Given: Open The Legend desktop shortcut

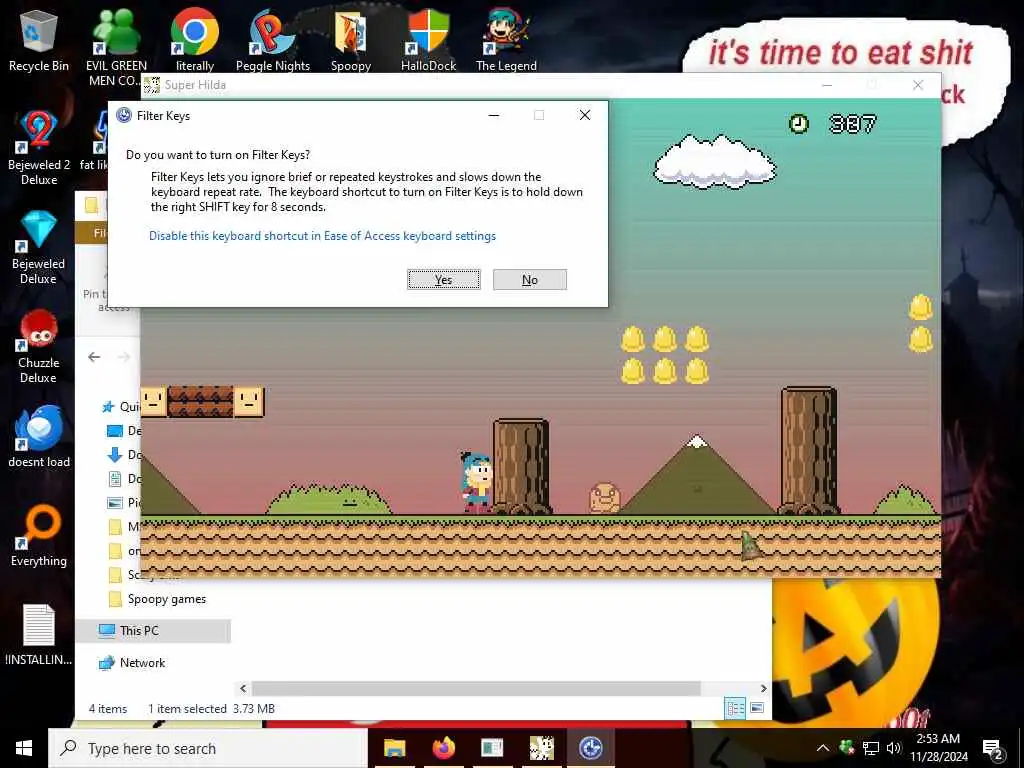Looking at the screenshot, I should 506,40.
